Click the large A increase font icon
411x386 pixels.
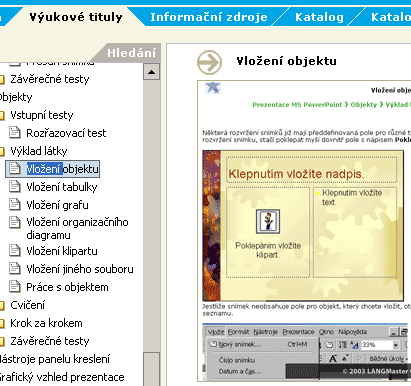click(x=333, y=359)
